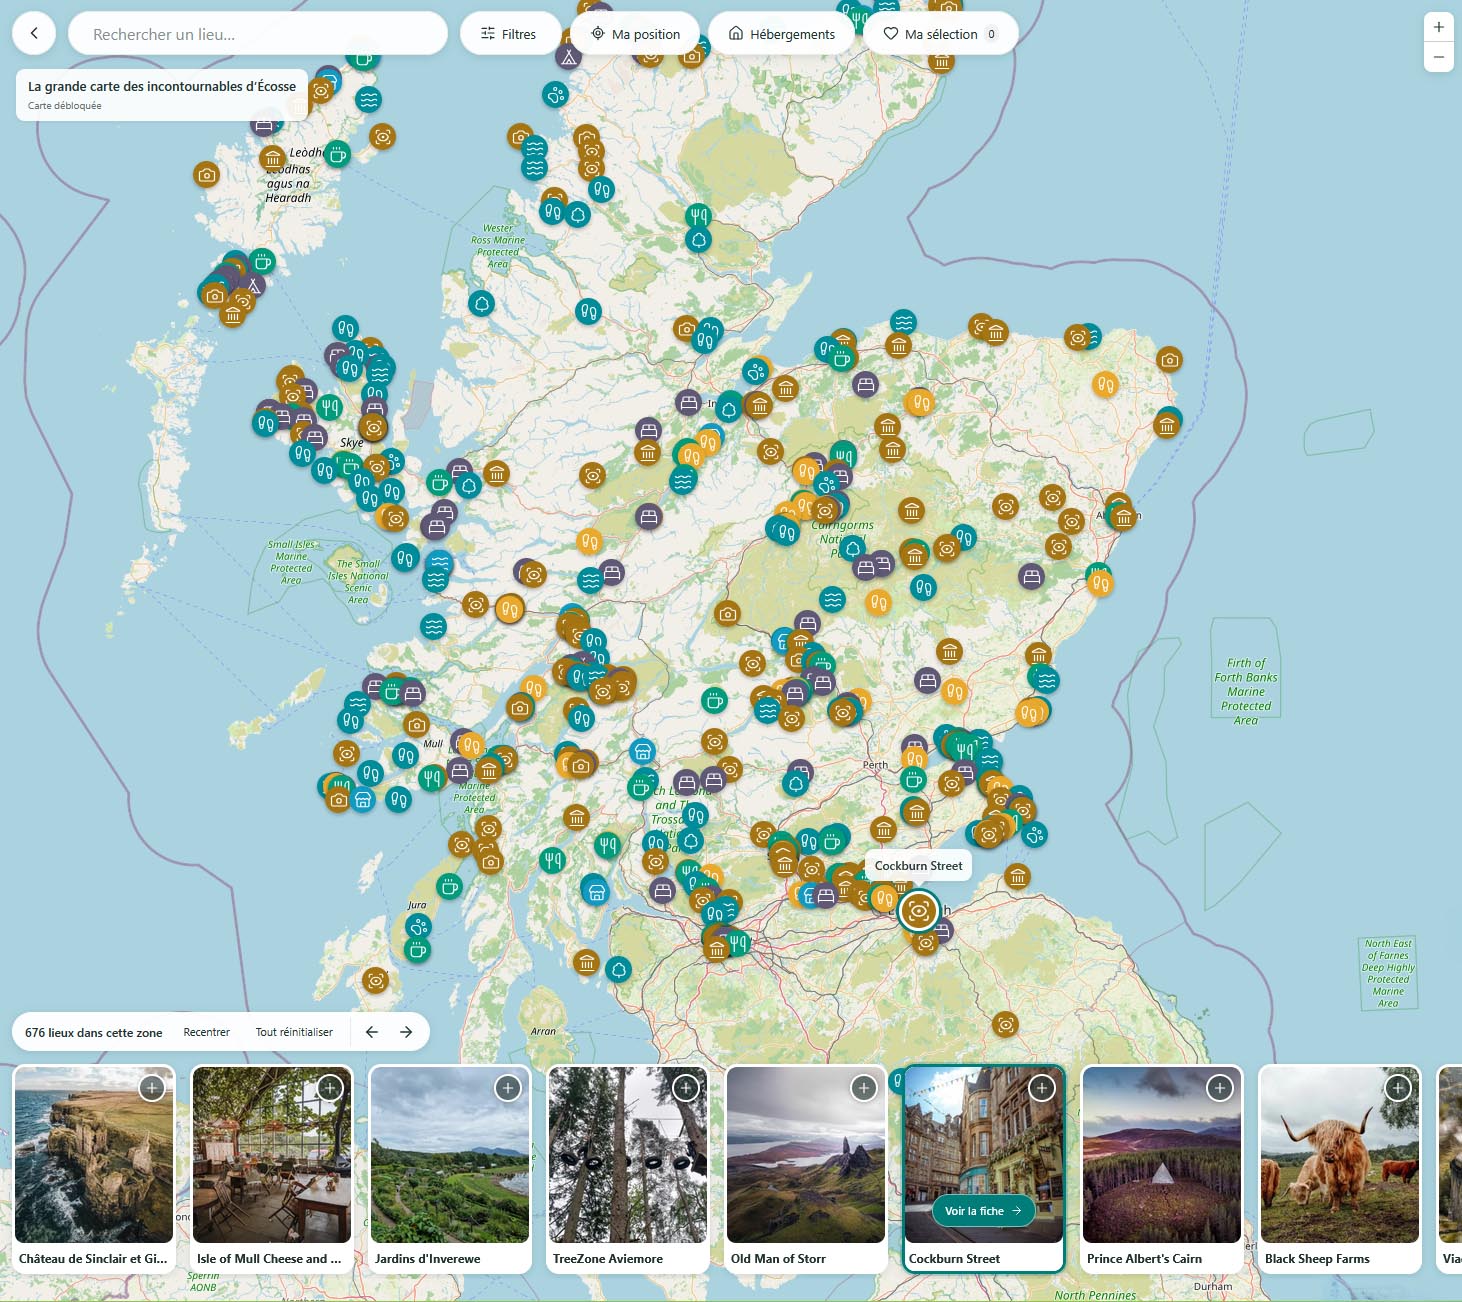The width and height of the screenshot is (1462, 1302).
Task: Open the Filtres panel
Action: pyautogui.click(x=509, y=34)
